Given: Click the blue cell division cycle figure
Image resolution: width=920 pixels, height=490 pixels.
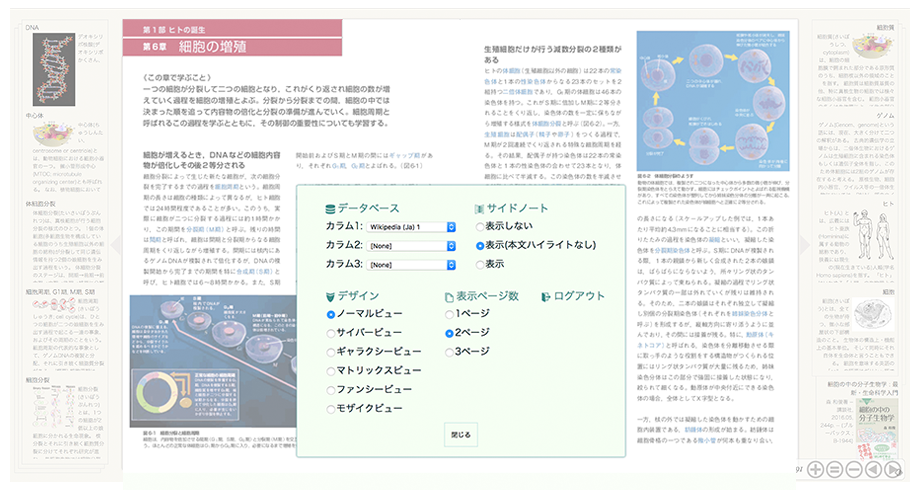Looking at the screenshot, I should (713, 101).
